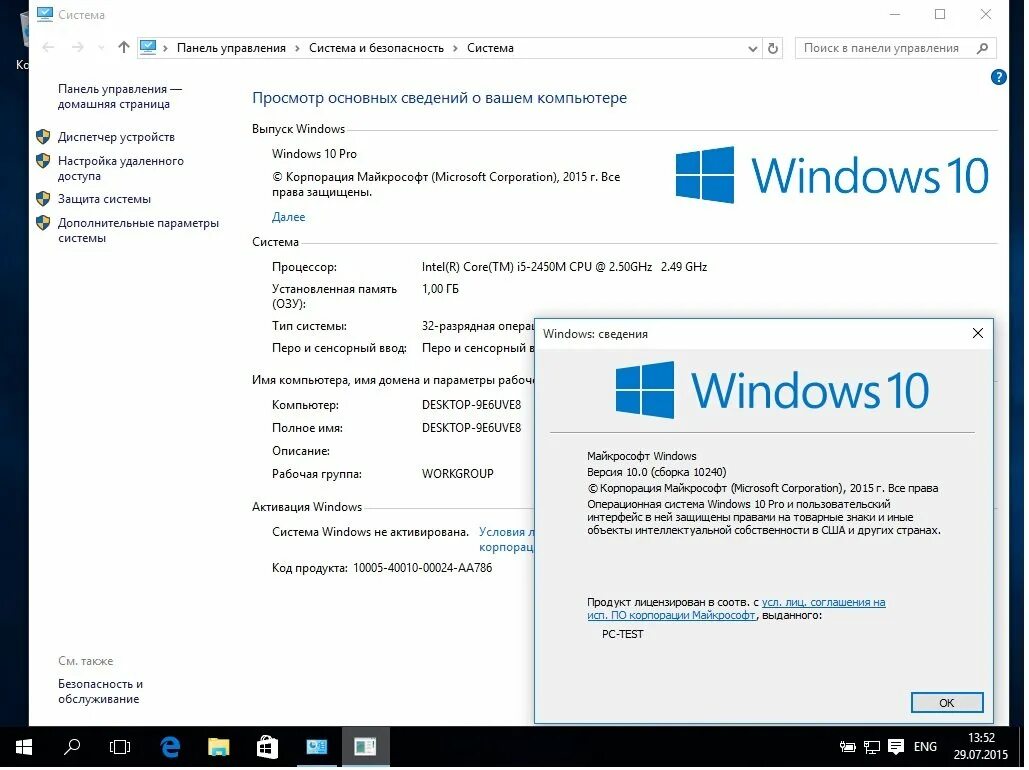Open Дополнительные параметры системы link
The height and width of the screenshot is (770, 1029).
point(138,230)
